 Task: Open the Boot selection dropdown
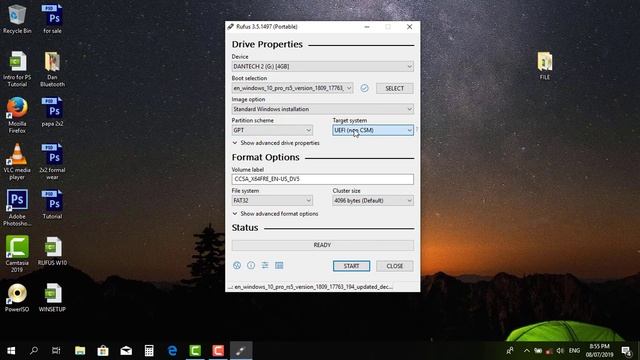[x=292, y=88]
